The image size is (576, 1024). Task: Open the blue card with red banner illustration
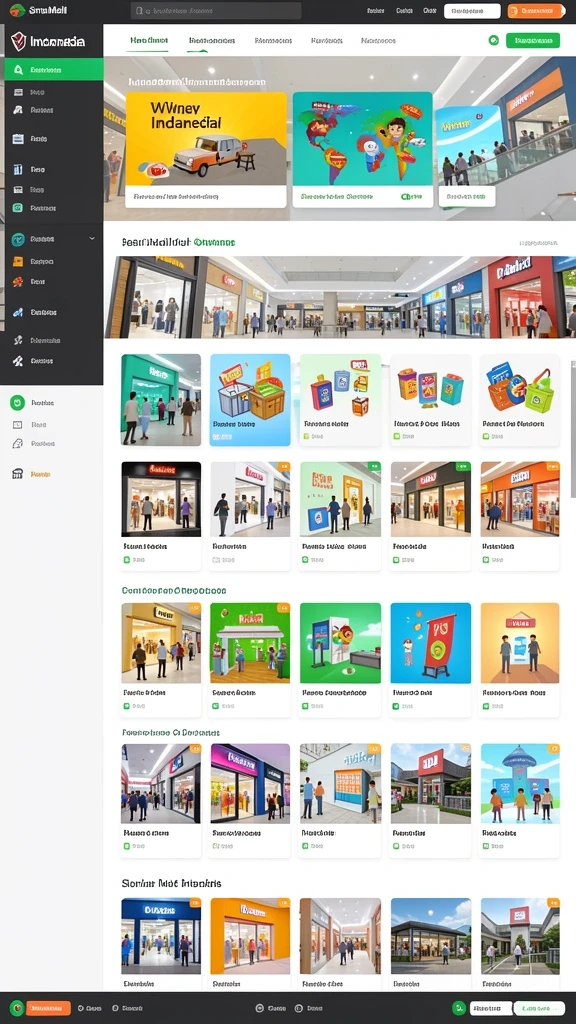430,660
